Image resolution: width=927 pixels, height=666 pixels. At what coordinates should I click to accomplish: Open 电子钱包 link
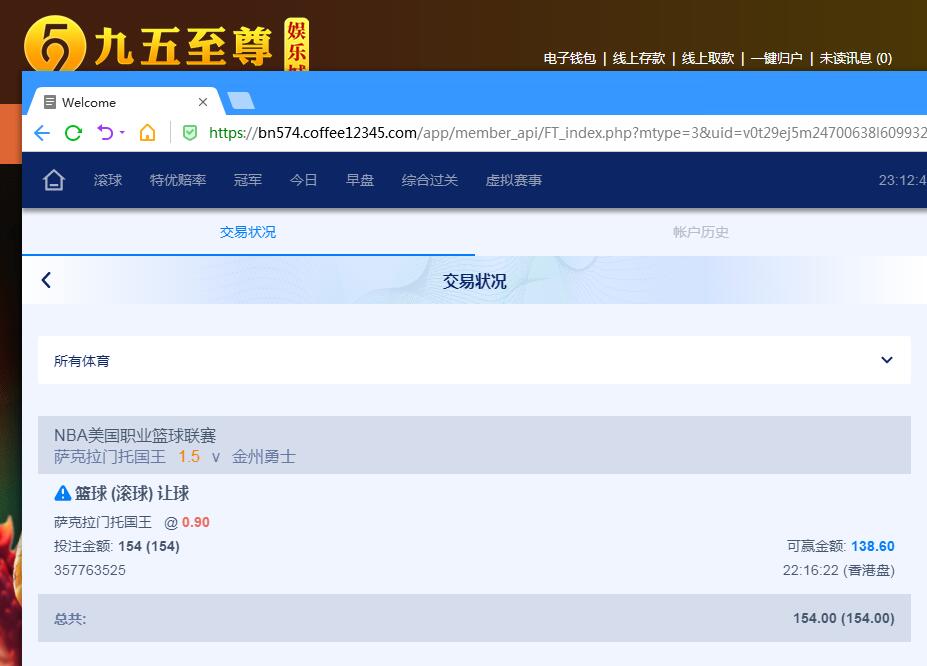[569, 58]
